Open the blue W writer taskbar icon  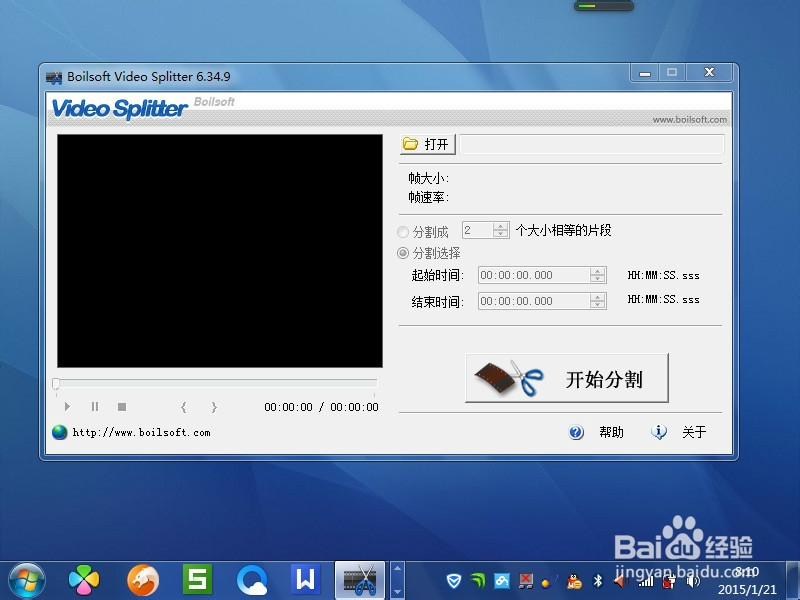coord(305,580)
